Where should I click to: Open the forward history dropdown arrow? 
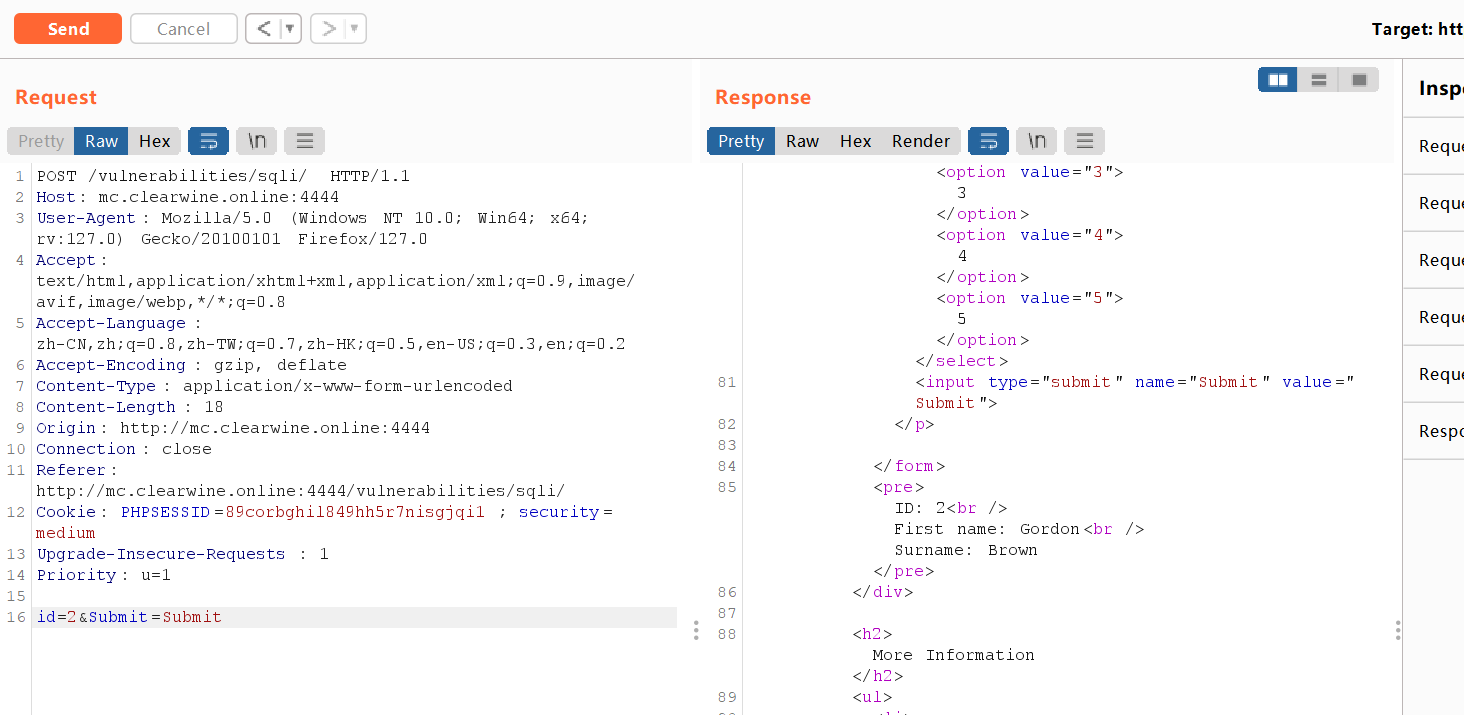pyautogui.click(x=355, y=29)
